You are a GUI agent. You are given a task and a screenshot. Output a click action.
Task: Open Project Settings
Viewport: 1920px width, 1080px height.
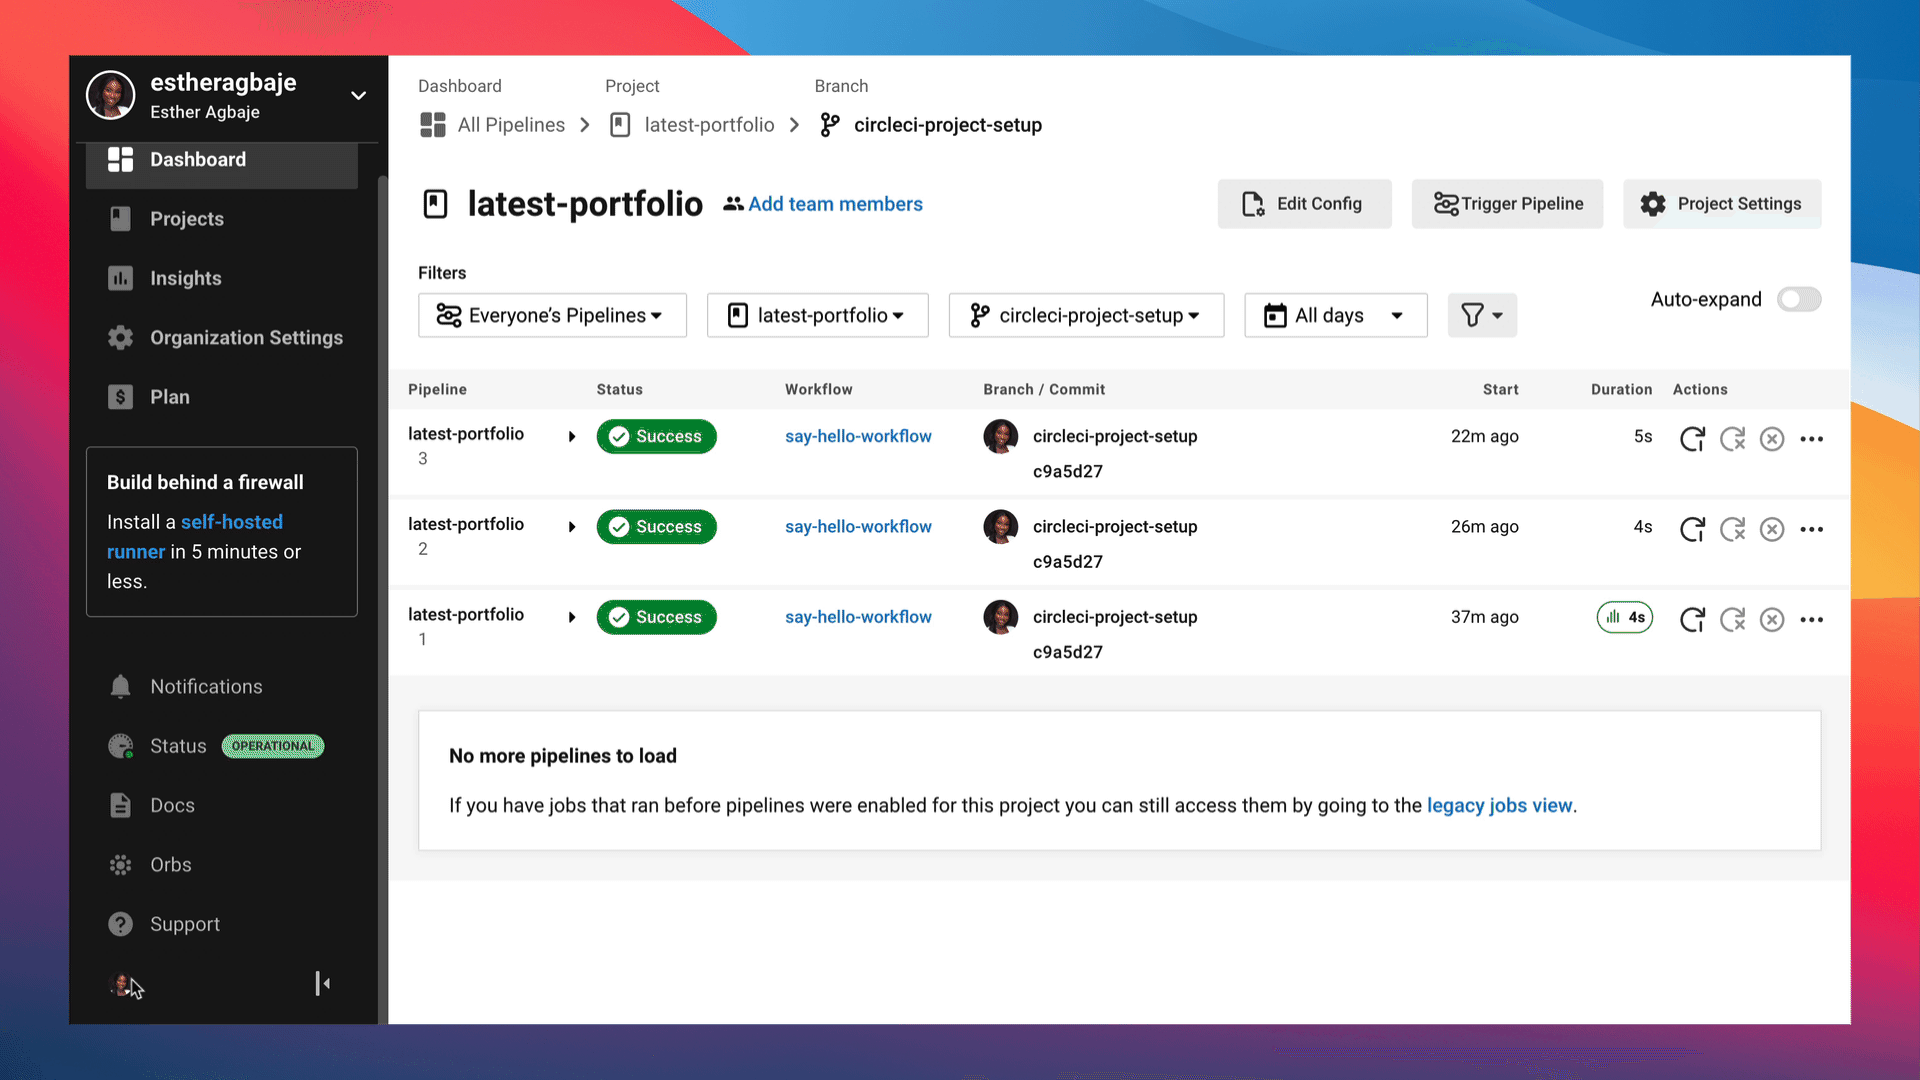click(x=1722, y=204)
